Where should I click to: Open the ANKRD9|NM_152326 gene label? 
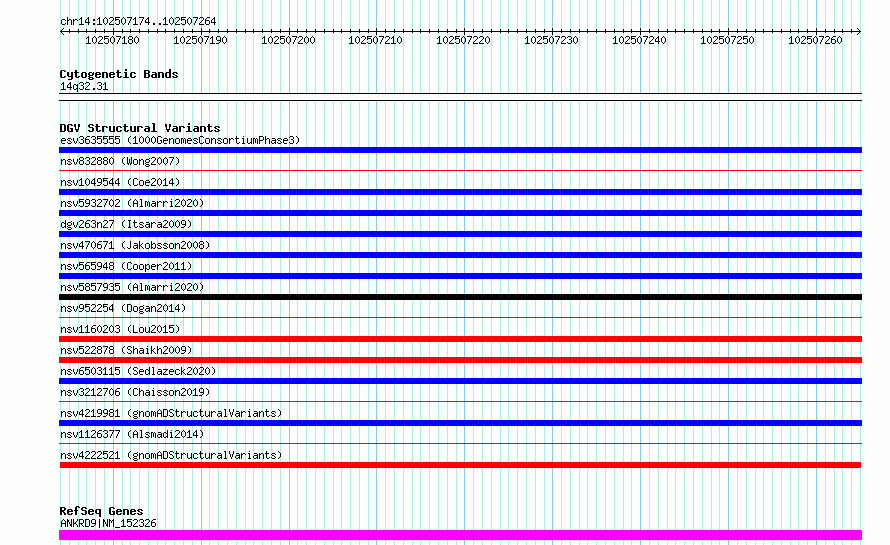coord(108,523)
